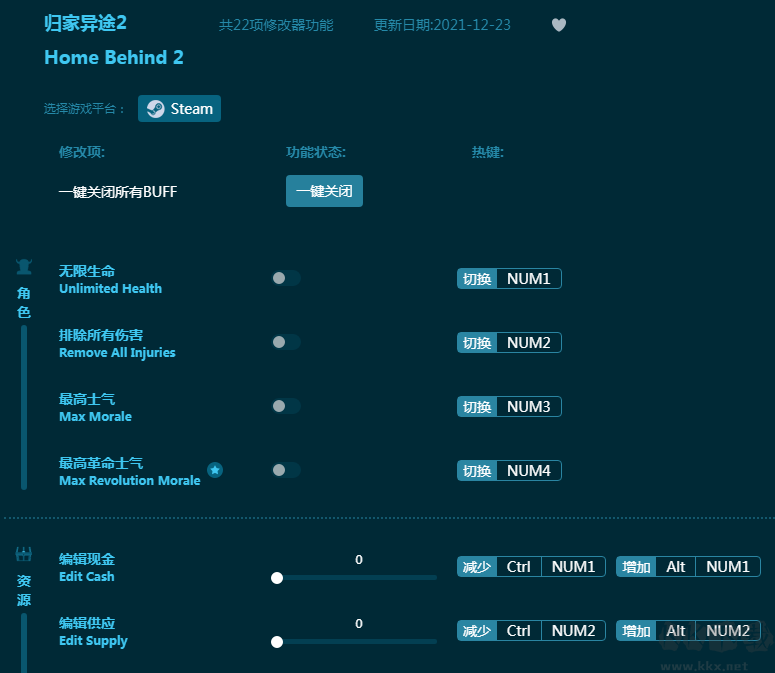775x673 pixels.
Task: Click the update date 2021-12-23 text
Action: point(442,25)
